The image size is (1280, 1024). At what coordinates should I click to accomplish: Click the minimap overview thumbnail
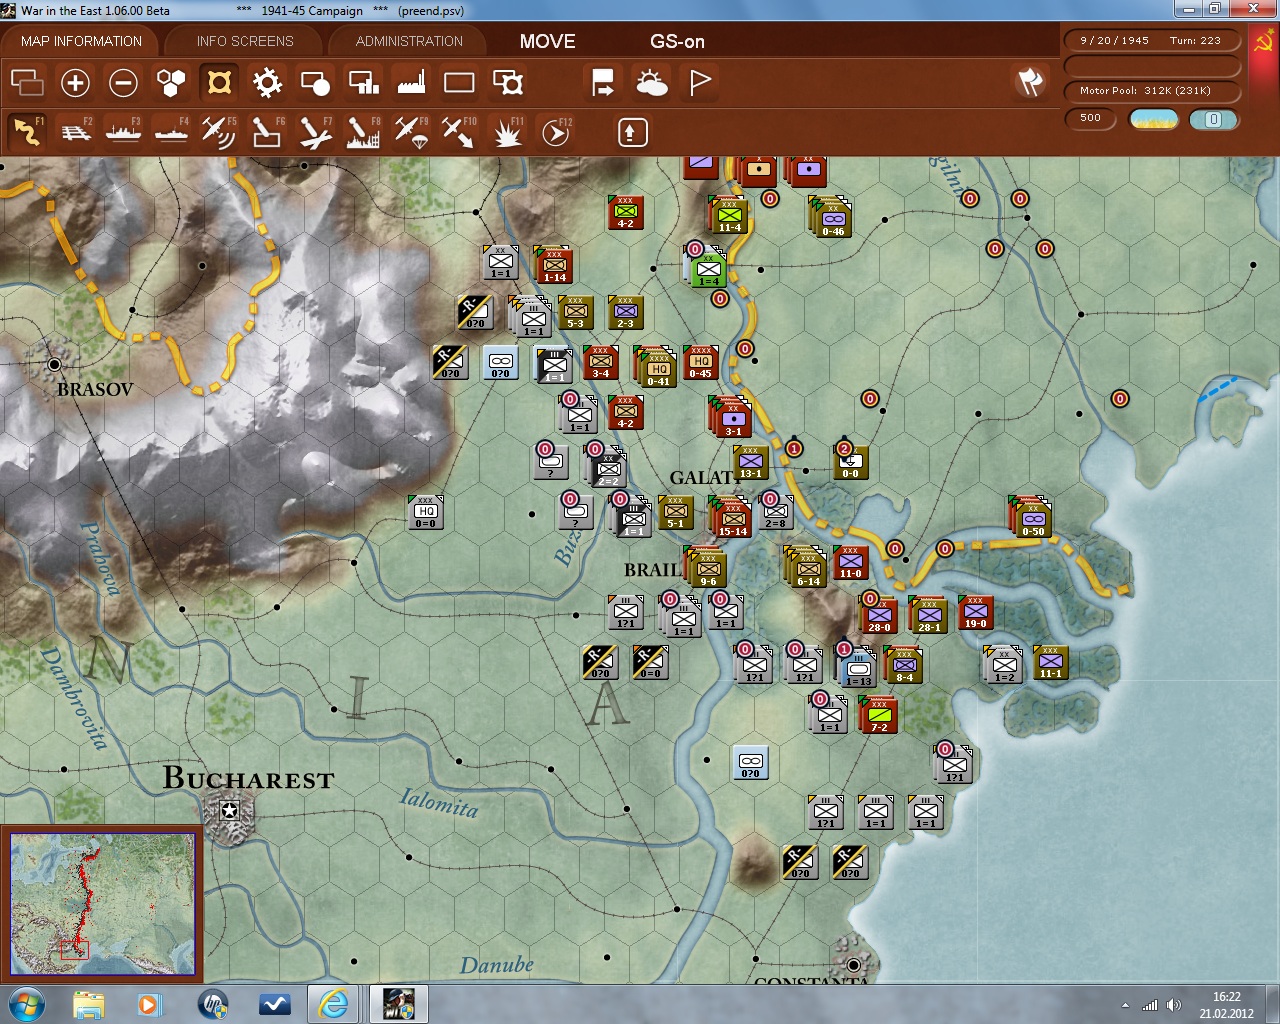(x=102, y=904)
